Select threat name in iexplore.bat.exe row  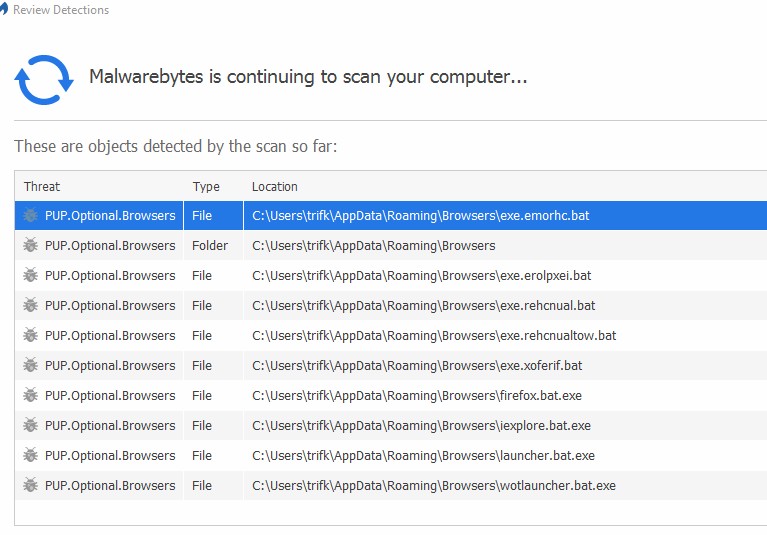(110, 426)
